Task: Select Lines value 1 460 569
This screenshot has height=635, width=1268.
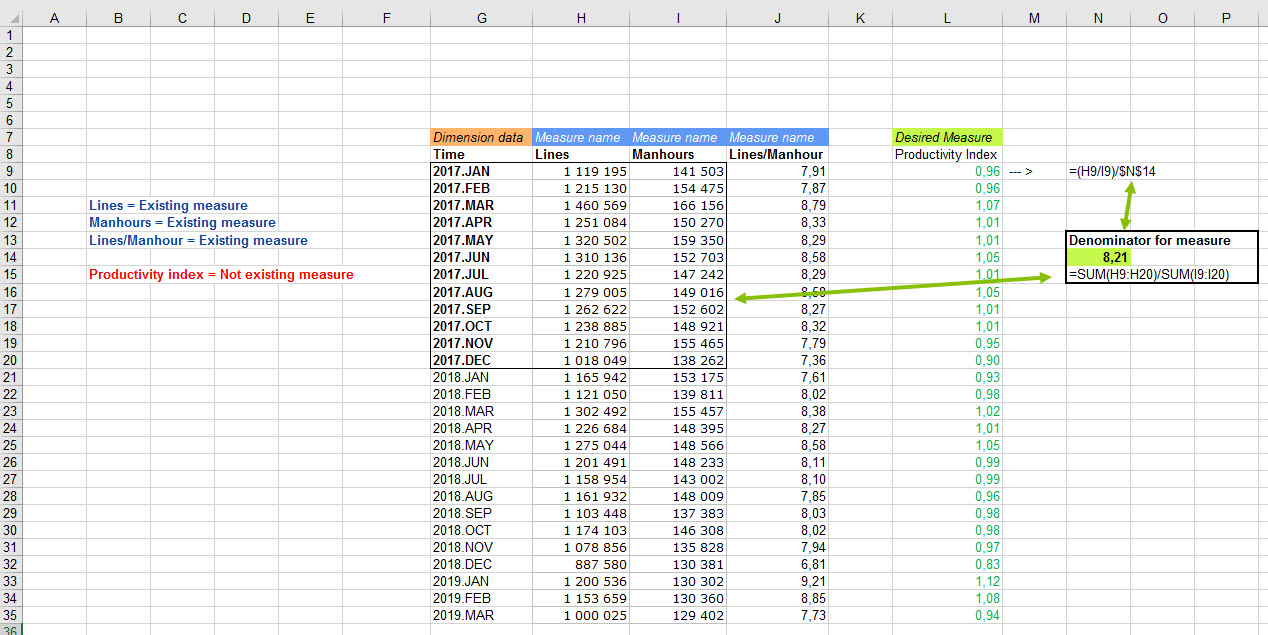Action: (580, 205)
